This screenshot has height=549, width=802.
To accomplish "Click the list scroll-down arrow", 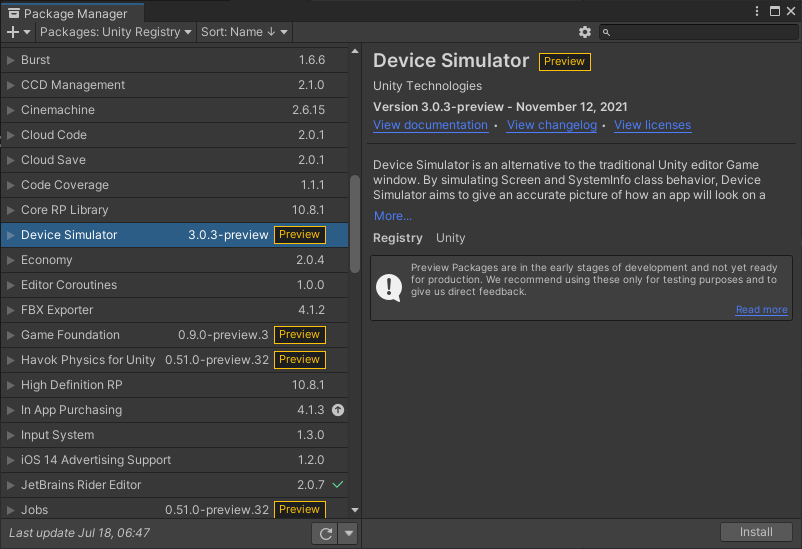I will point(355,510).
